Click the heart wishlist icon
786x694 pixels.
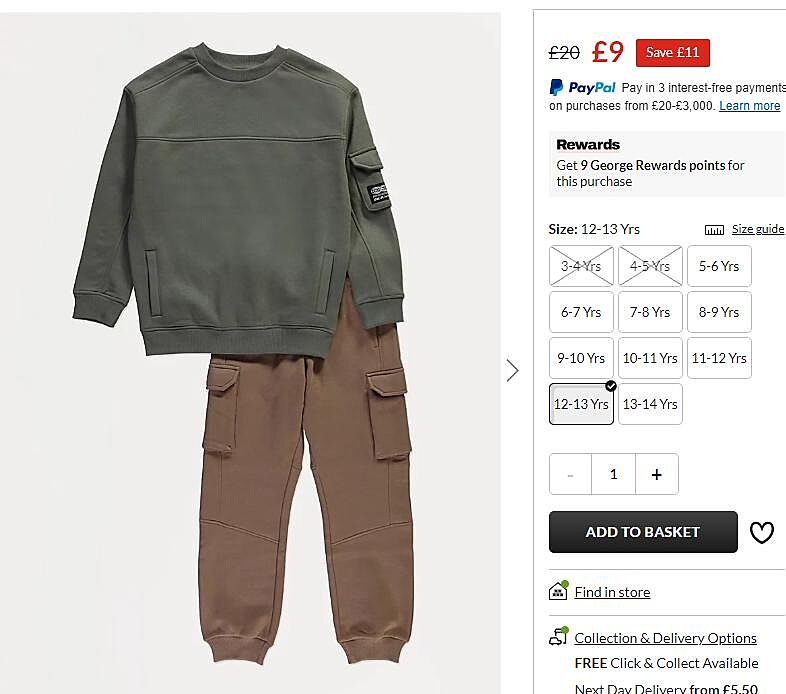[x=762, y=533]
